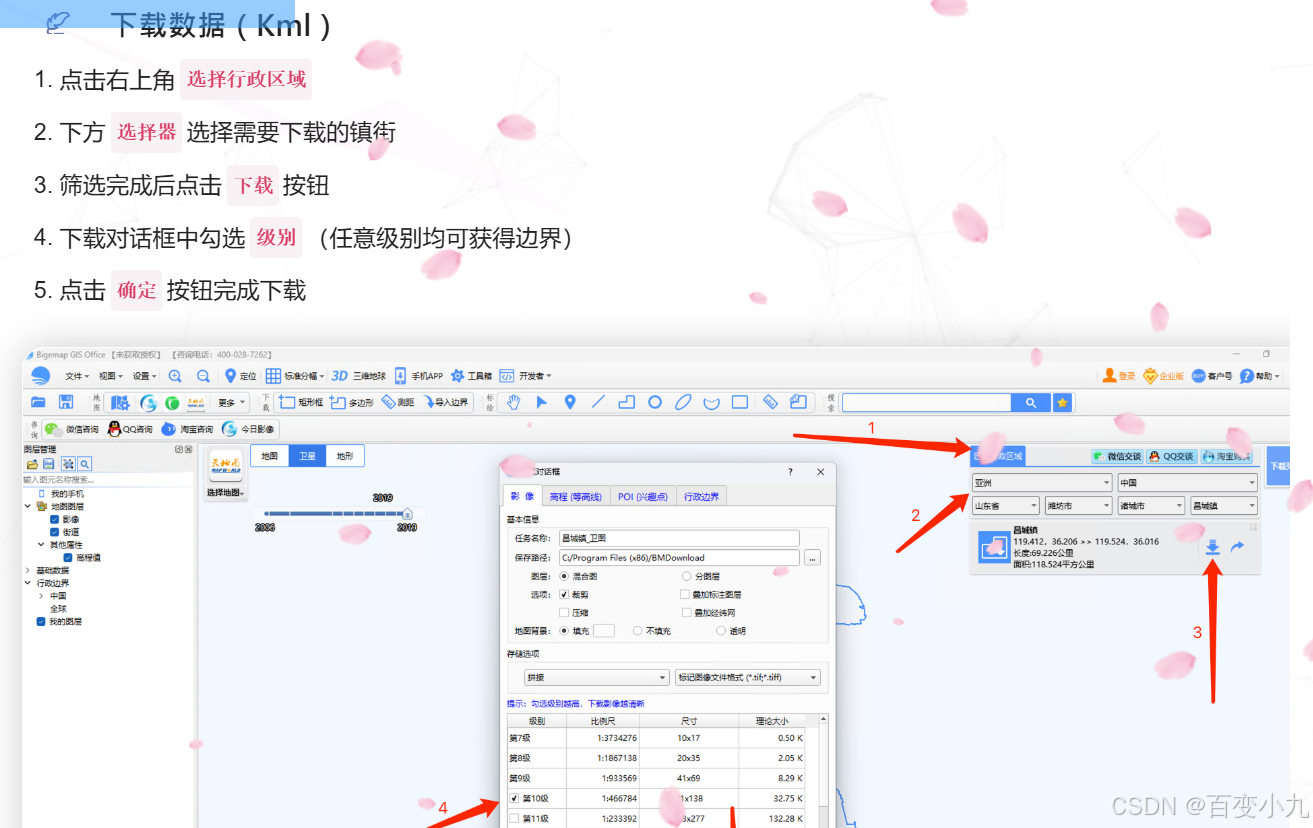The image size is (1313, 828).
Task: Open the 中国 country dropdown
Action: [1187, 483]
